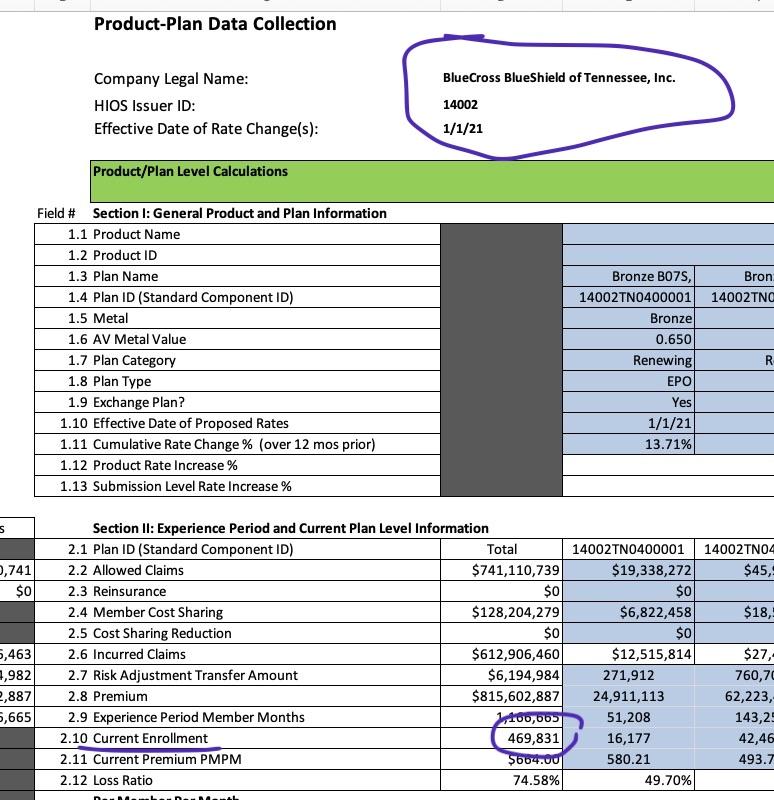Select the 1/1/21 value beside Effective Date of Rate Change(s)

pyautogui.click(x=459, y=129)
